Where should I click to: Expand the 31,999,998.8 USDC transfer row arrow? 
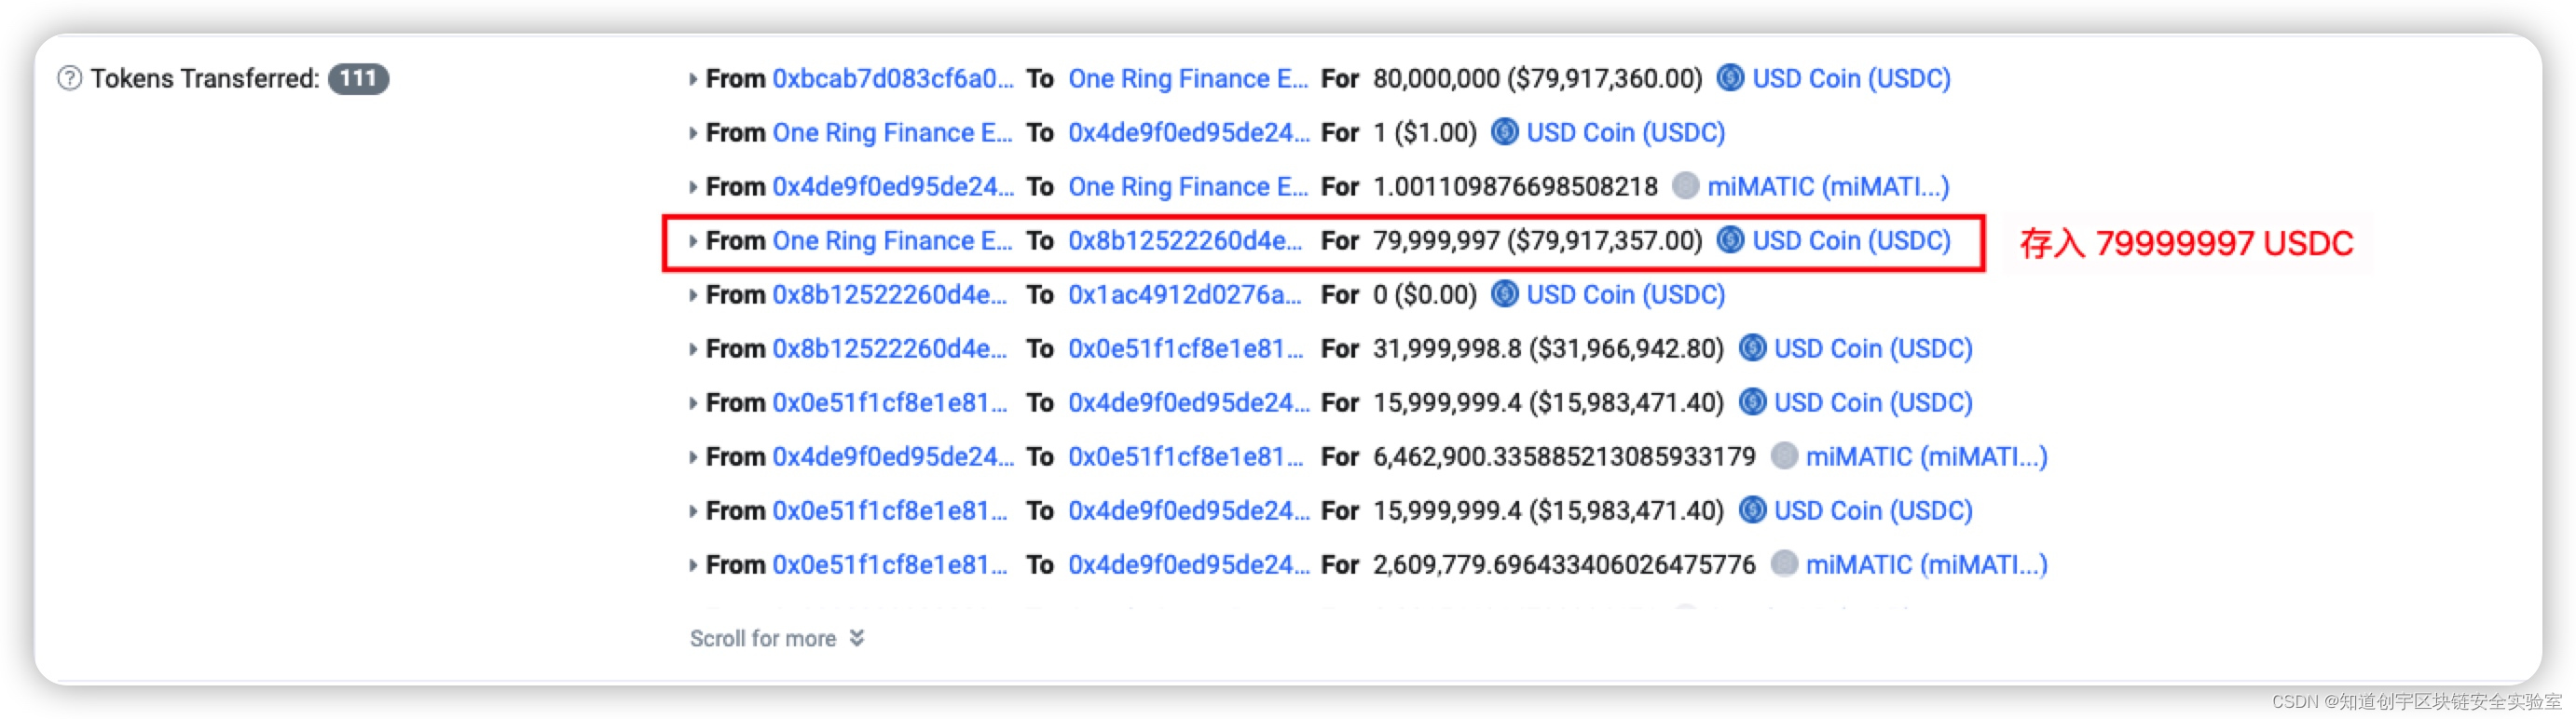[x=692, y=349]
